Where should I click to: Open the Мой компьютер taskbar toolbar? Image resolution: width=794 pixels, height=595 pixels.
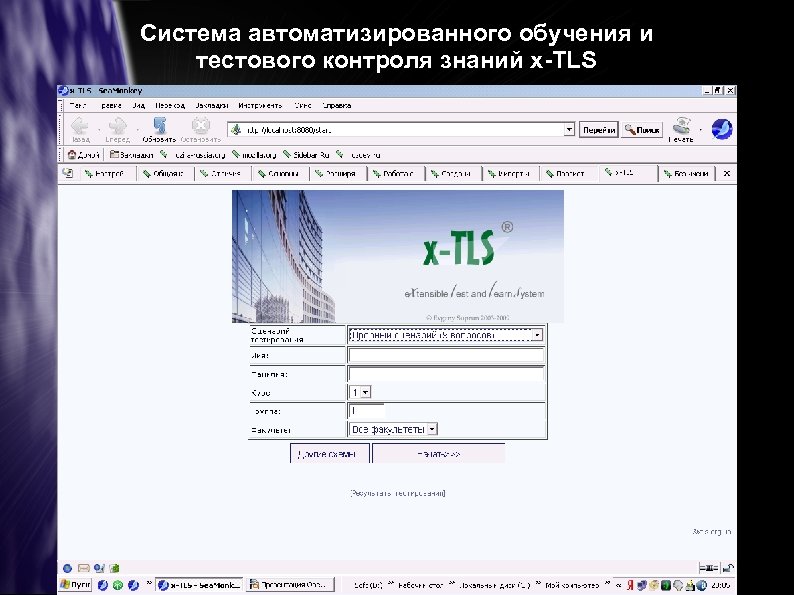click(572, 585)
